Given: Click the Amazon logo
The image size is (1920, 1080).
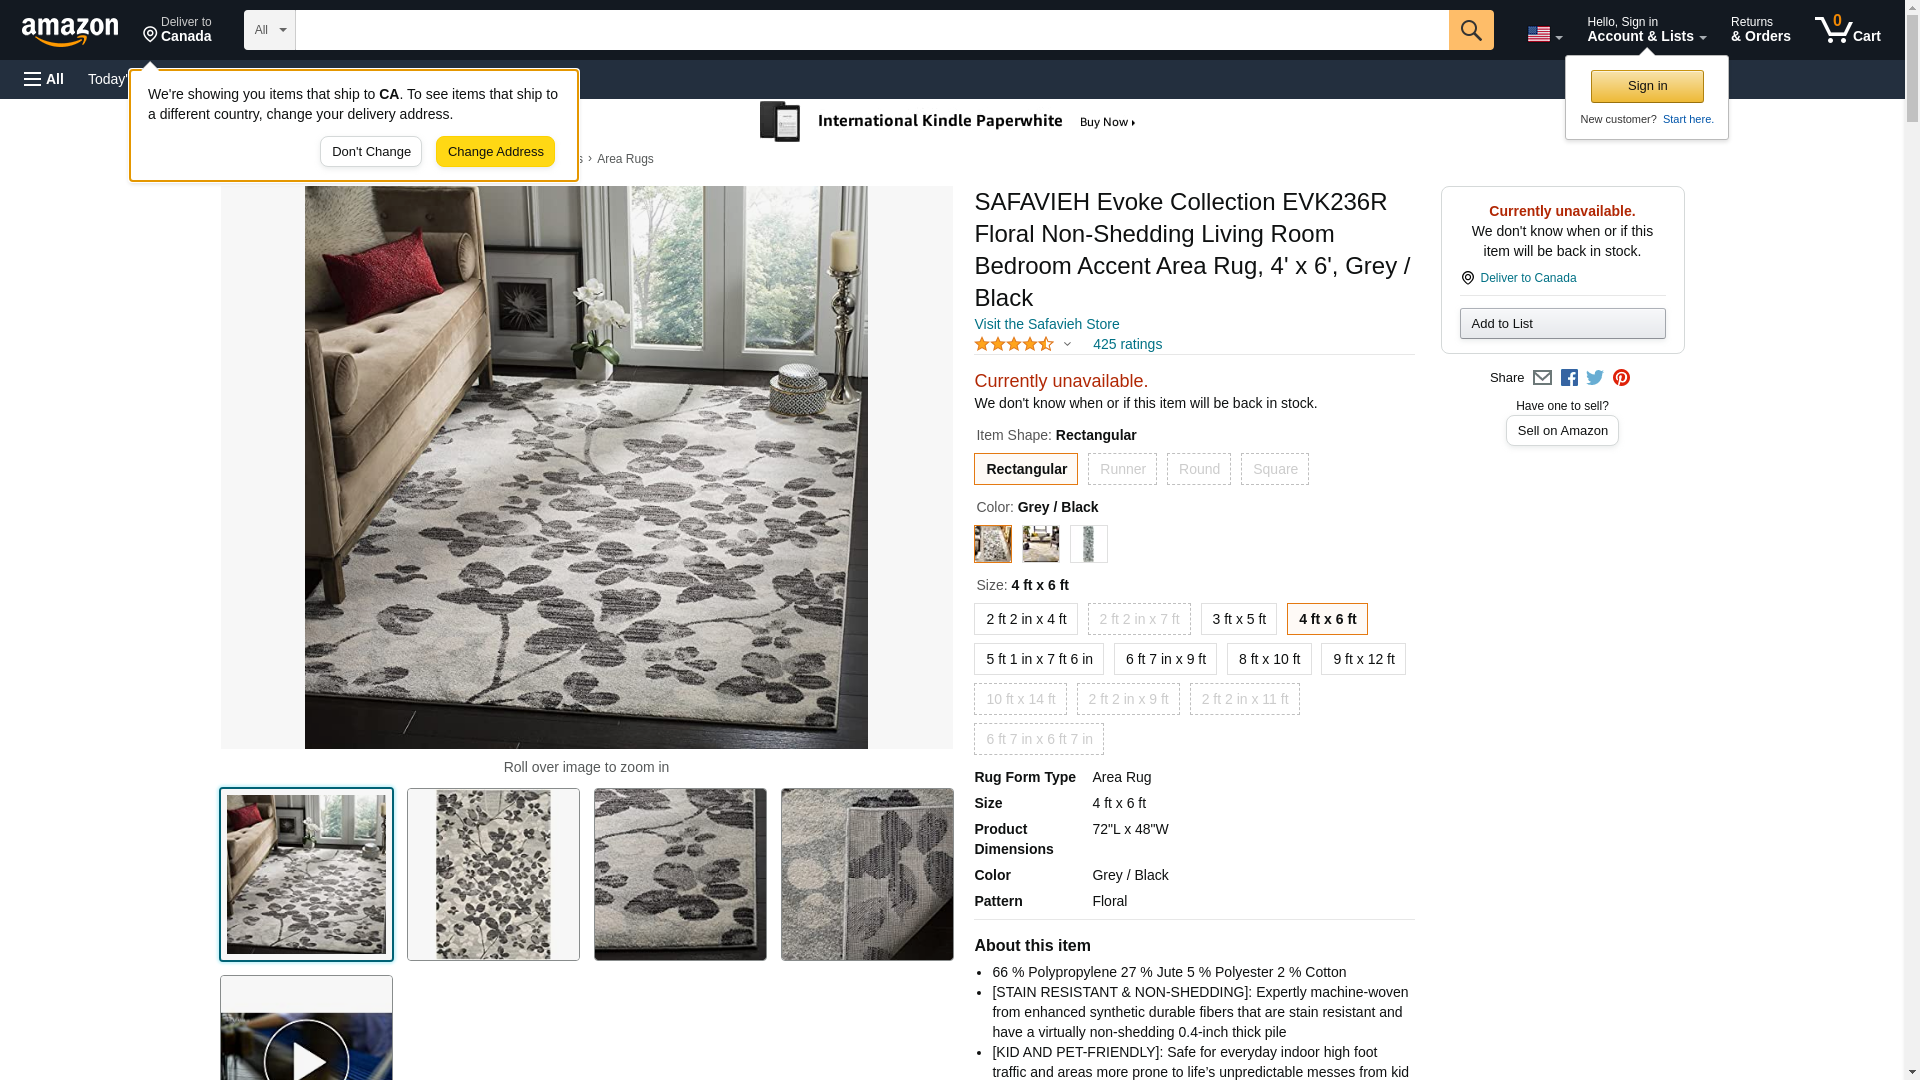Looking at the screenshot, I should 70,31.
